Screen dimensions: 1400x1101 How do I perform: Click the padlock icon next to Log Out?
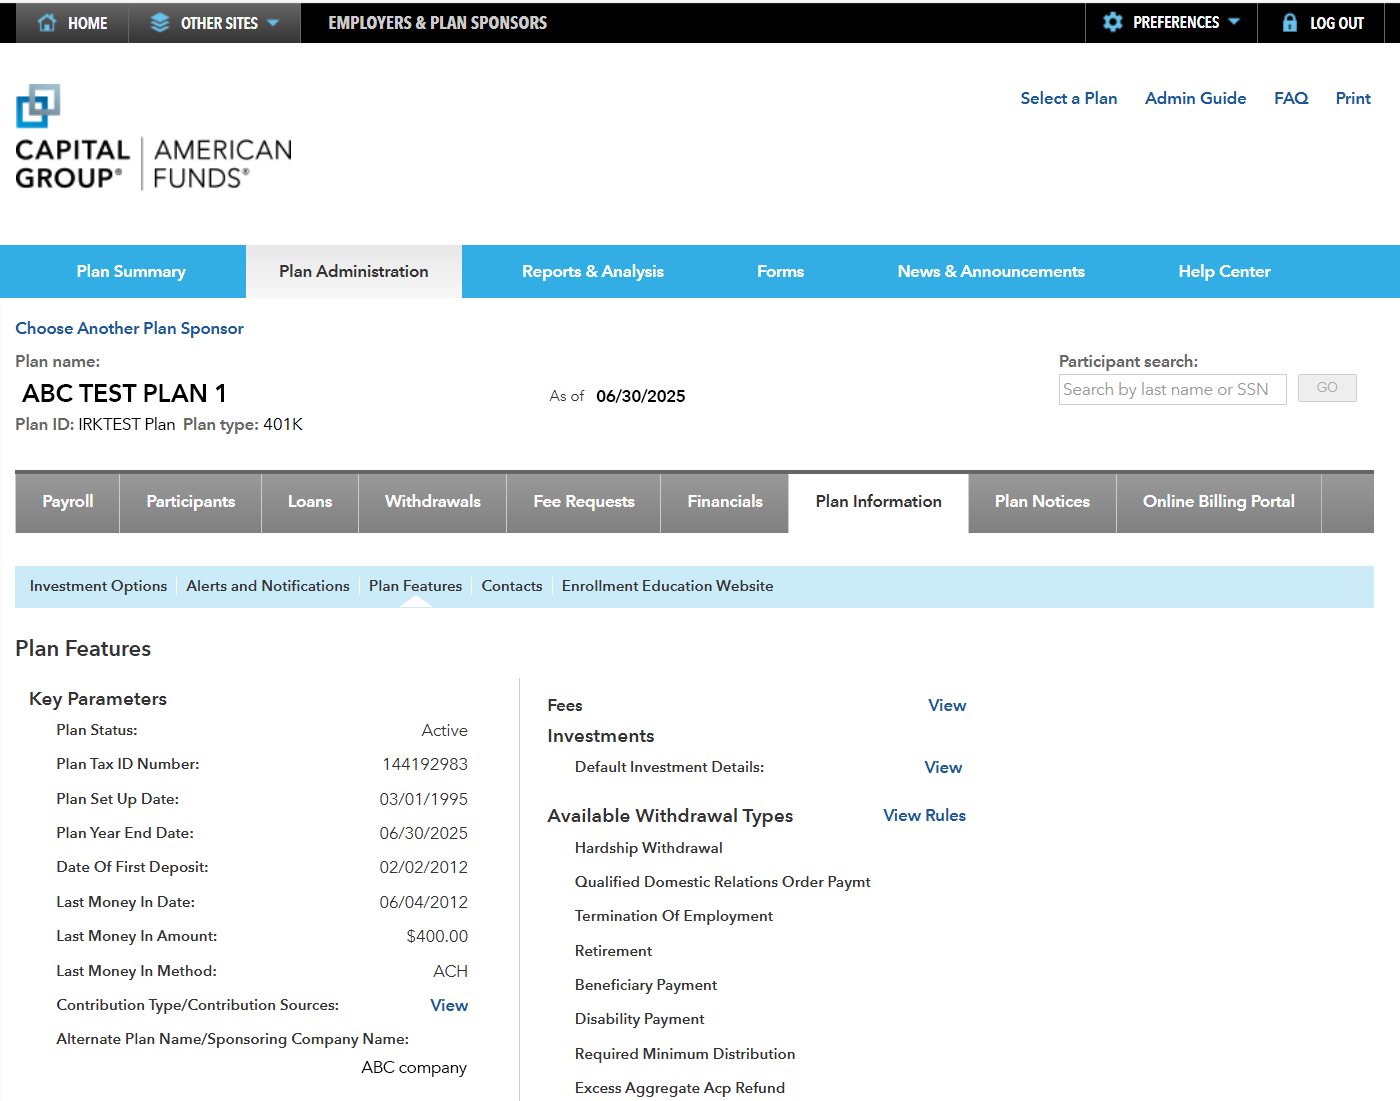(x=1288, y=23)
